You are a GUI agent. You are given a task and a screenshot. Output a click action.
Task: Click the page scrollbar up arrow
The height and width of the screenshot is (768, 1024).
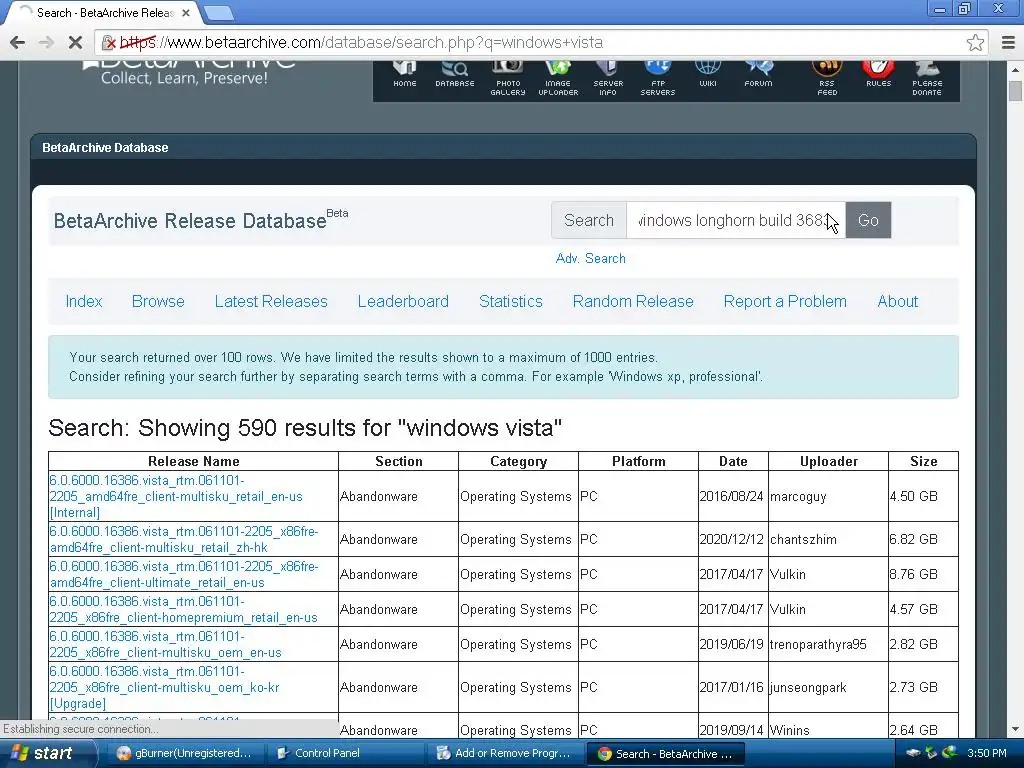point(1015,69)
